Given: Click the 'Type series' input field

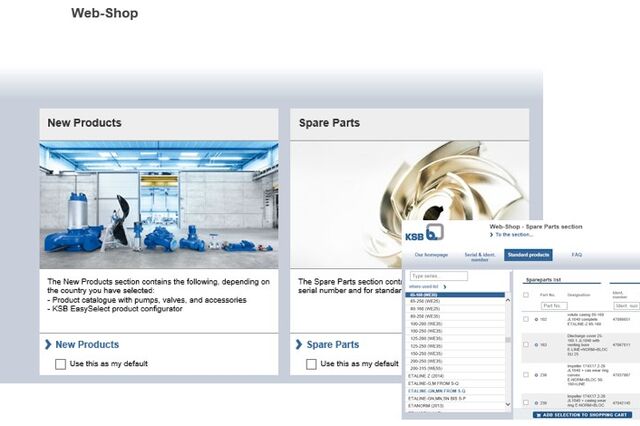Looking at the screenshot, I should pos(438,276).
